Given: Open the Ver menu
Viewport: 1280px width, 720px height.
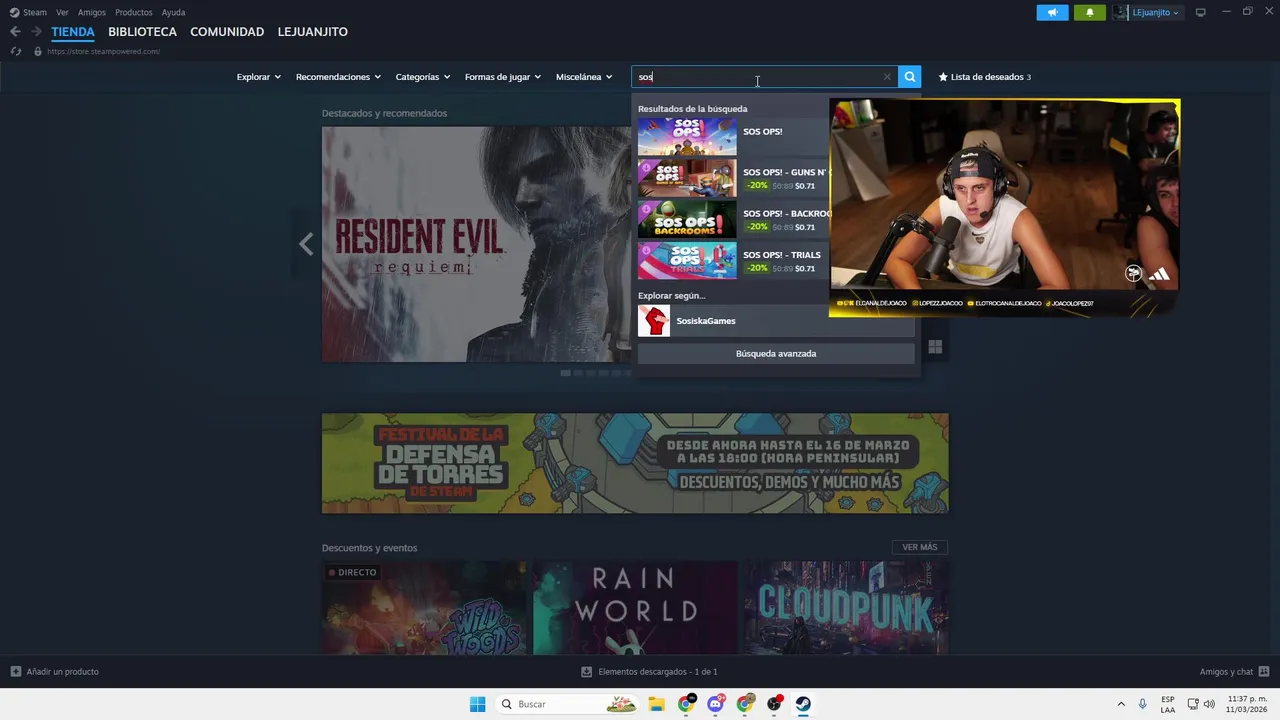Looking at the screenshot, I should coord(62,12).
